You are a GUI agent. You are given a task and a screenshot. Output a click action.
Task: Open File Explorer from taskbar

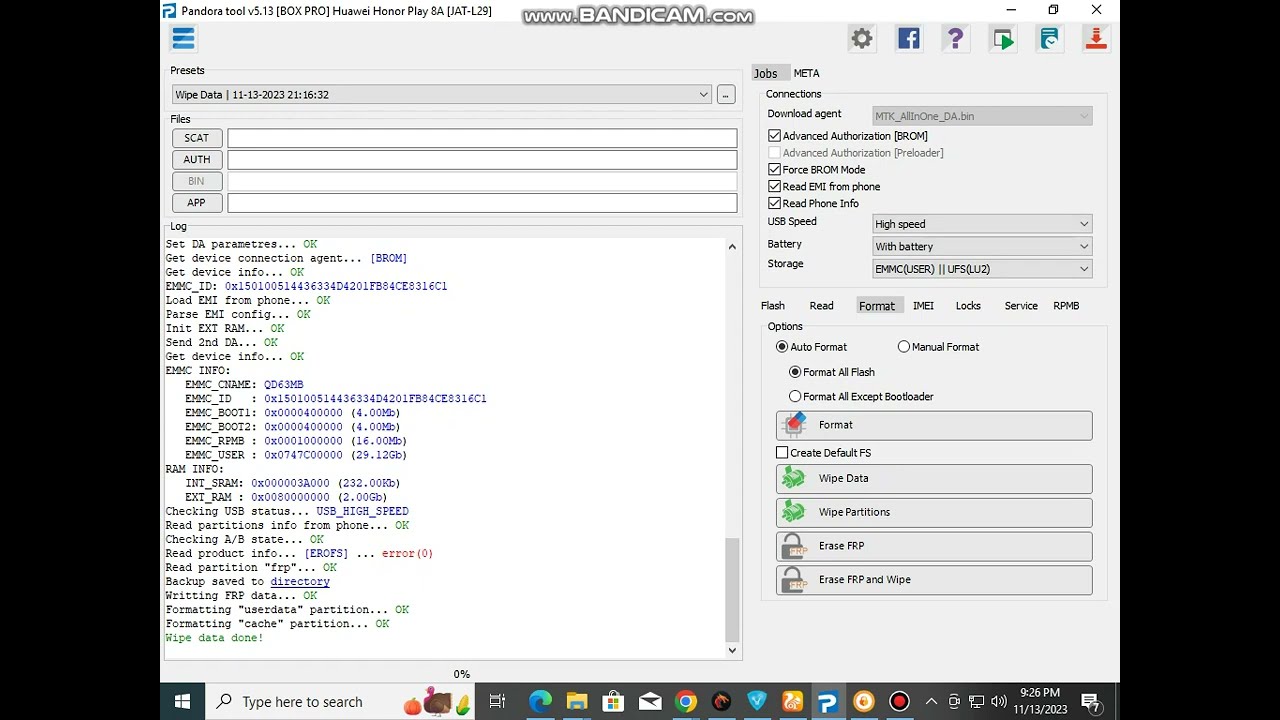click(577, 702)
